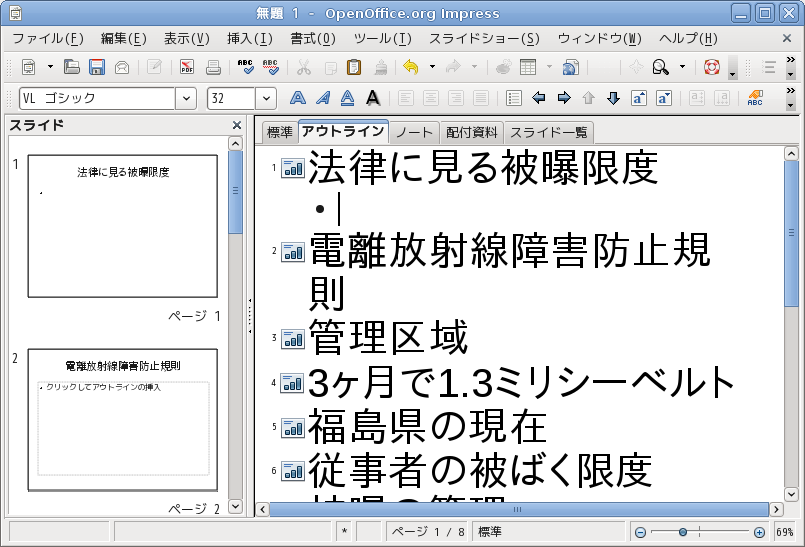The width and height of the screenshot is (805, 547).
Task: Open the help lifebuoy icon
Action: pos(712,68)
